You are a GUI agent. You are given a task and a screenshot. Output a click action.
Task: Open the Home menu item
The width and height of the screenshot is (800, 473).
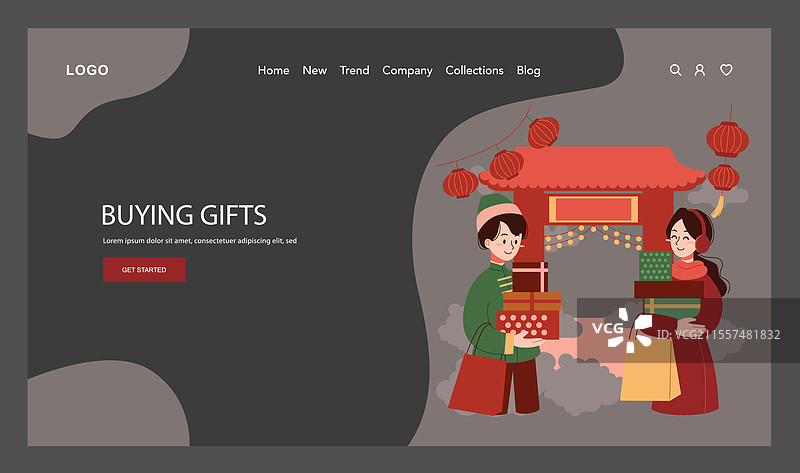pos(273,70)
